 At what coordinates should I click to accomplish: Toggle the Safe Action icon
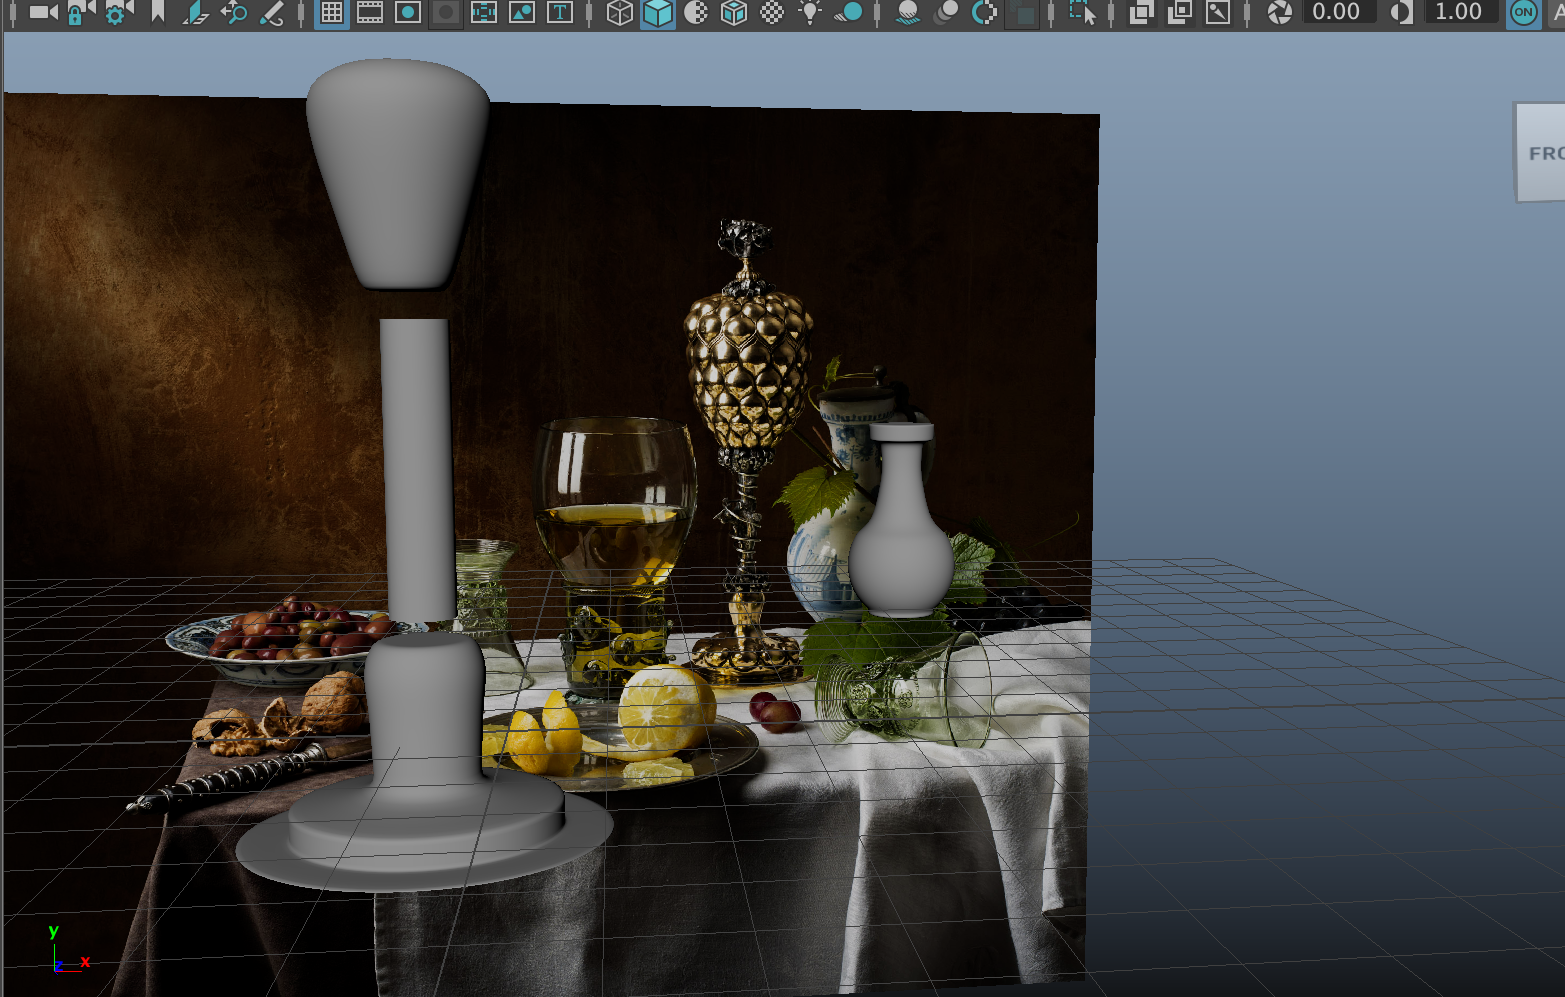tap(522, 13)
